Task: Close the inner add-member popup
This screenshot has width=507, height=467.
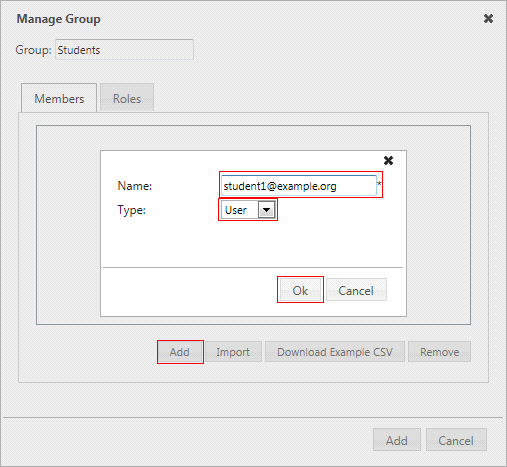Action: [388, 161]
